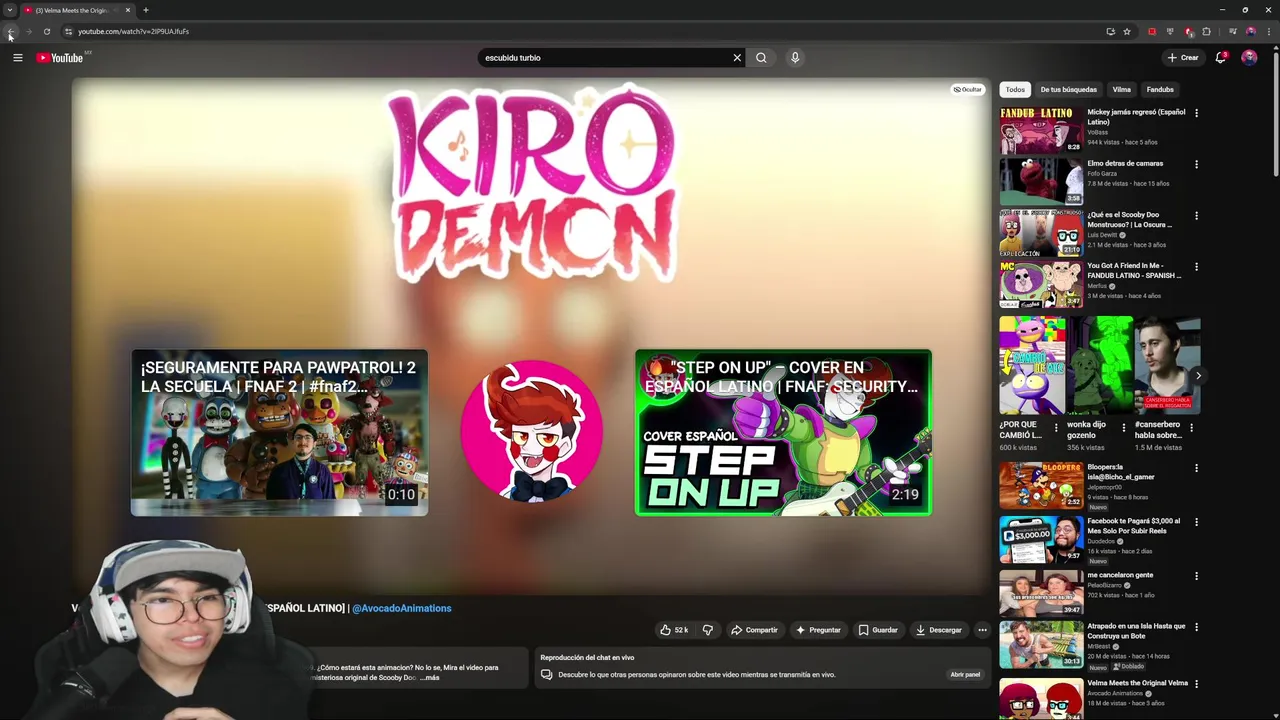Open the browser extensions puzzle icon
The height and width of the screenshot is (720, 1280).
tap(1206, 31)
